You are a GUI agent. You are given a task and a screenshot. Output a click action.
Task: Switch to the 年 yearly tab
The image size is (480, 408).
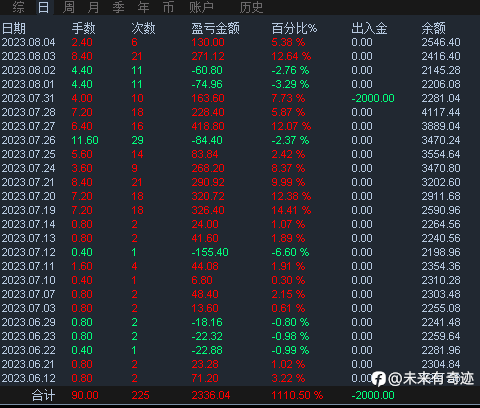click(x=143, y=7)
